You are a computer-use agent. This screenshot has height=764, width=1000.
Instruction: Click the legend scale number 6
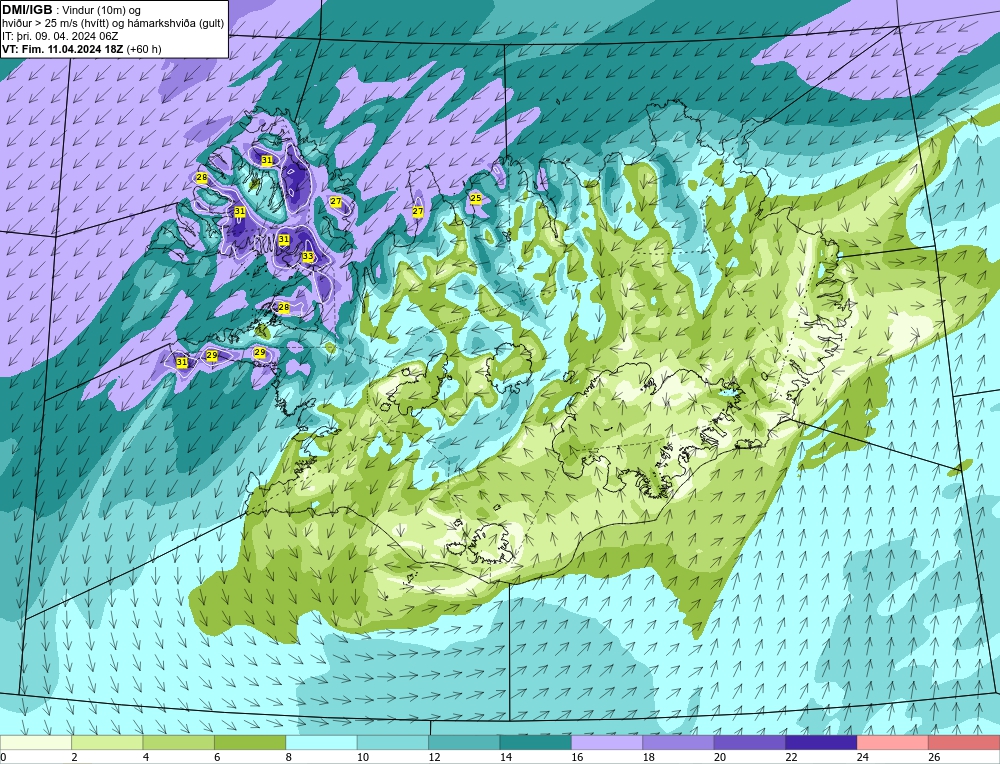click(x=217, y=758)
